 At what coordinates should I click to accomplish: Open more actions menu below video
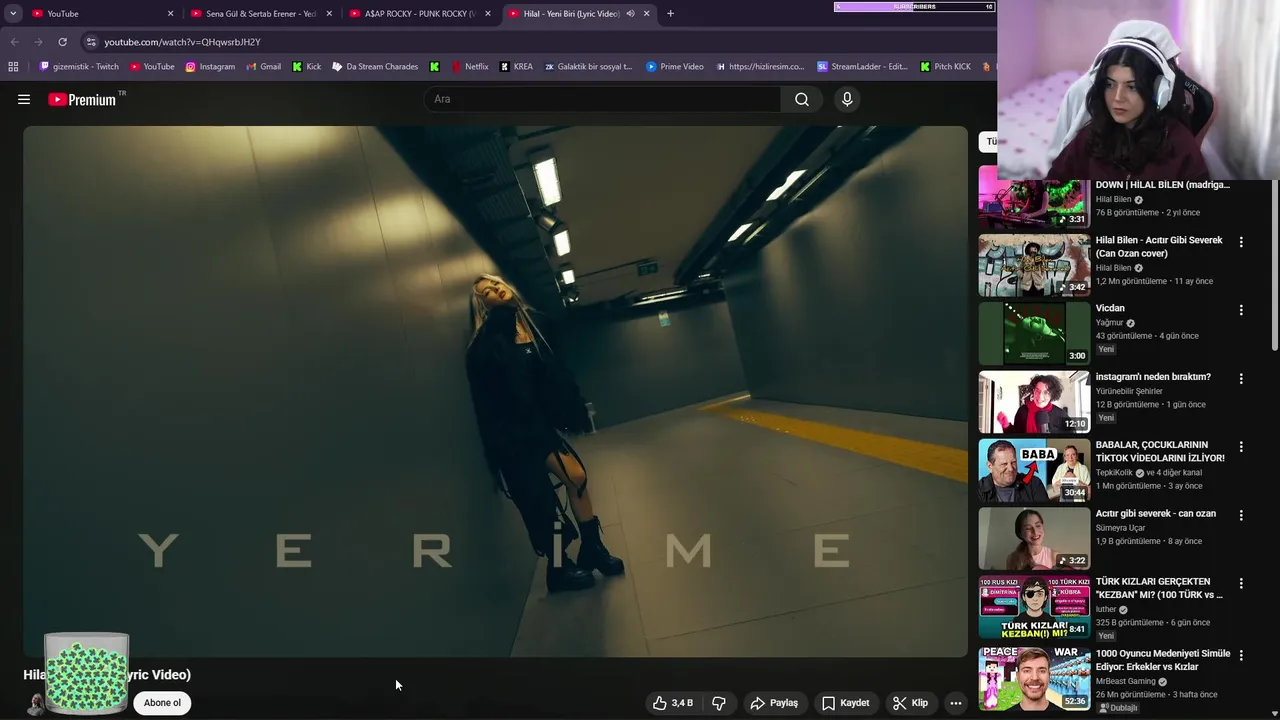pyautogui.click(x=956, y=703)
